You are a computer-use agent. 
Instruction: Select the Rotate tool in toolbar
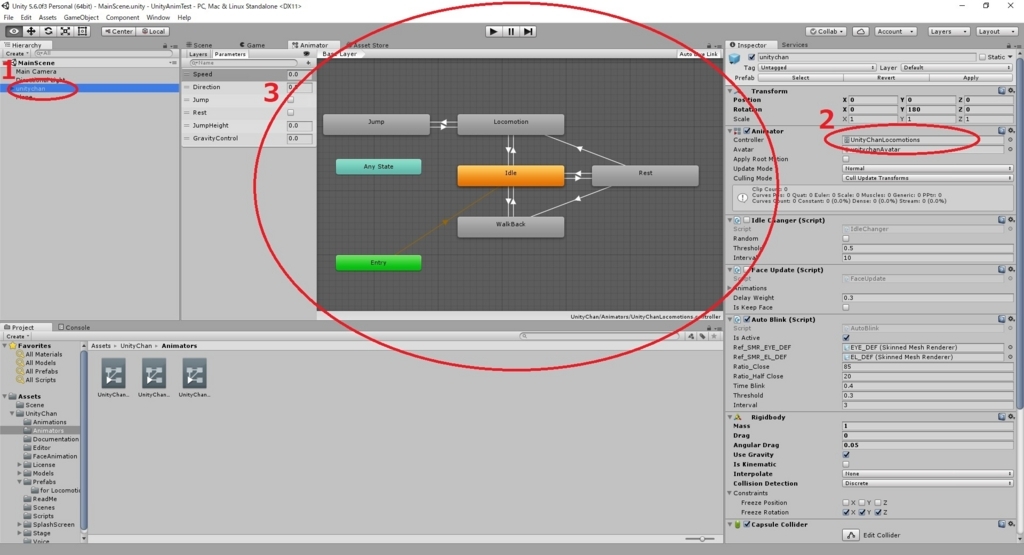click(x=48, y=31)
